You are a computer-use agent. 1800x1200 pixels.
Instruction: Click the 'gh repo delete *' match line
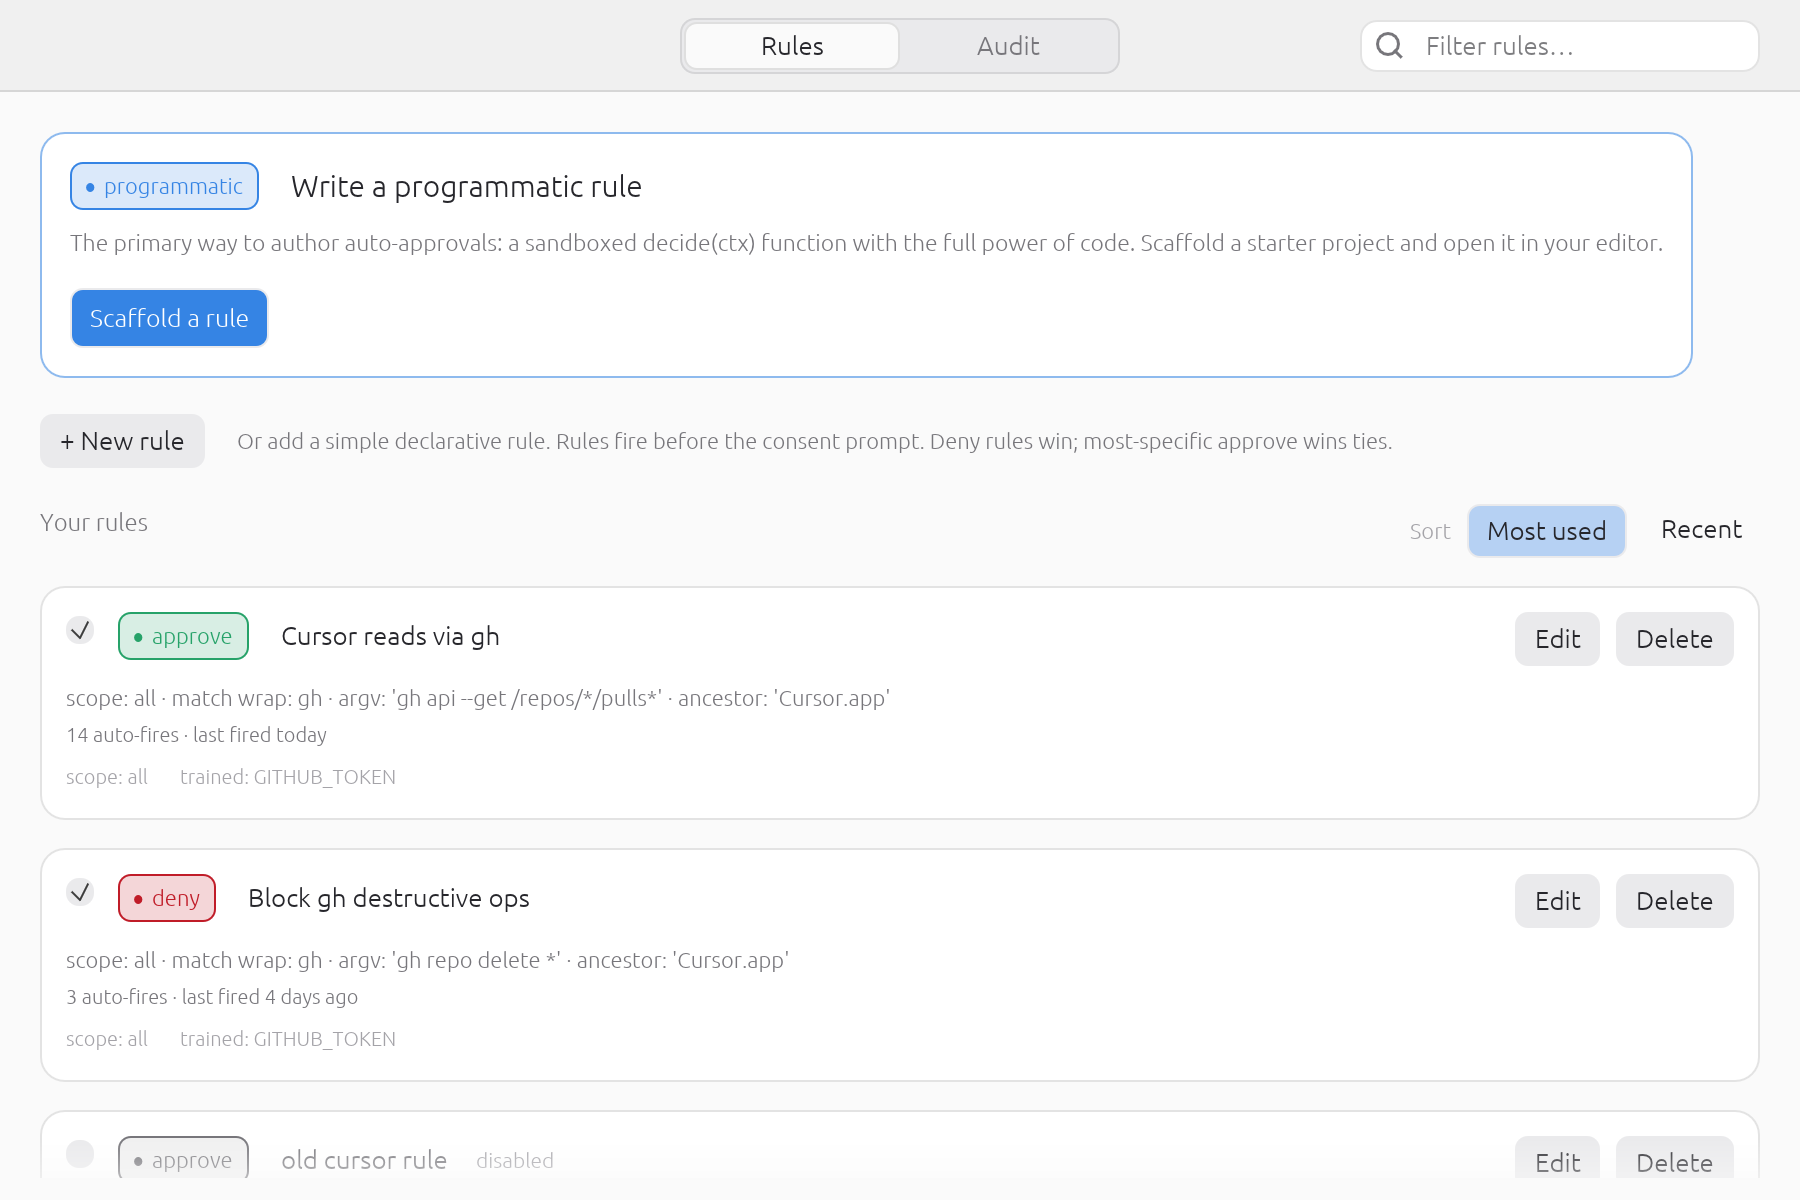[x=427, y=960]
